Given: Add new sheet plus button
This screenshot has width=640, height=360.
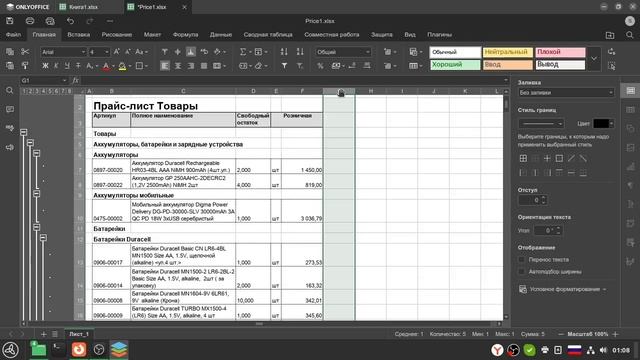Looking at the screenshot, I should click(43, 334).
